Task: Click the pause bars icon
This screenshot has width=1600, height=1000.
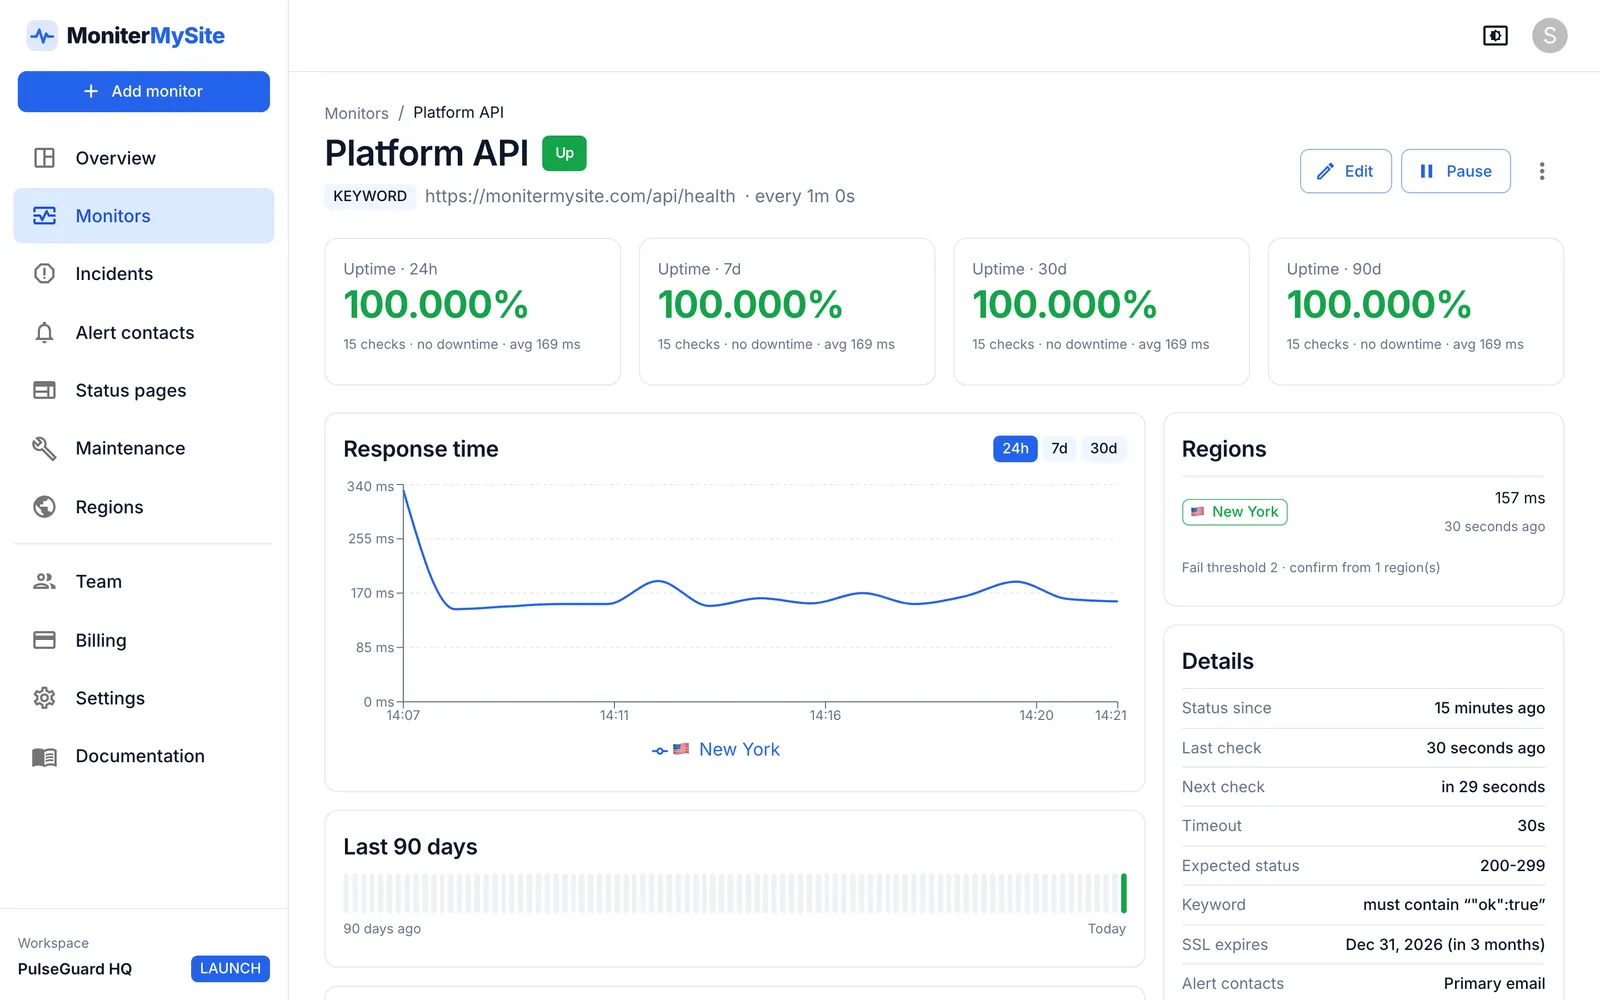Action: click(1427, 171)
